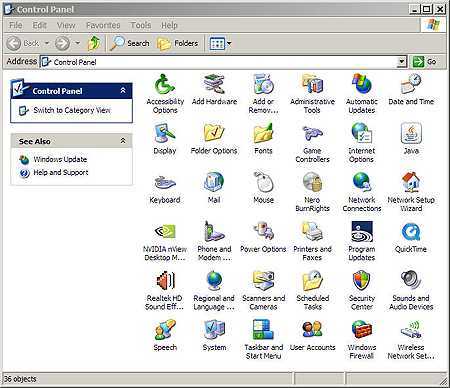Expand the Address bar dropdown

point(402,62)
